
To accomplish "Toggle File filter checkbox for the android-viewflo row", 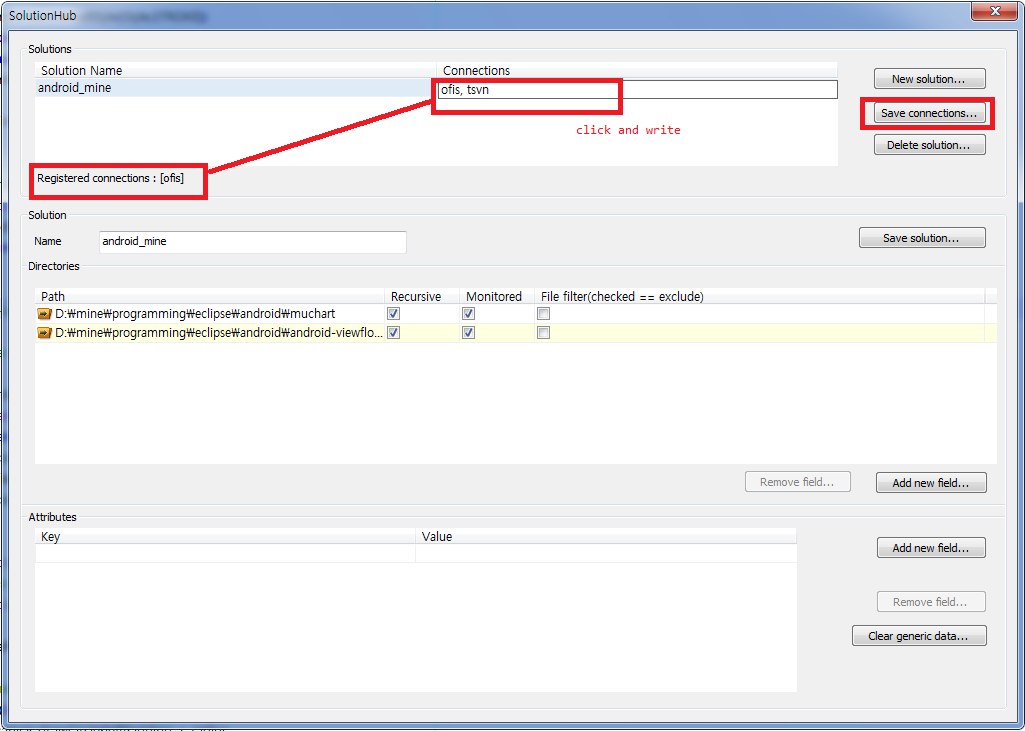I will [543, 333].
